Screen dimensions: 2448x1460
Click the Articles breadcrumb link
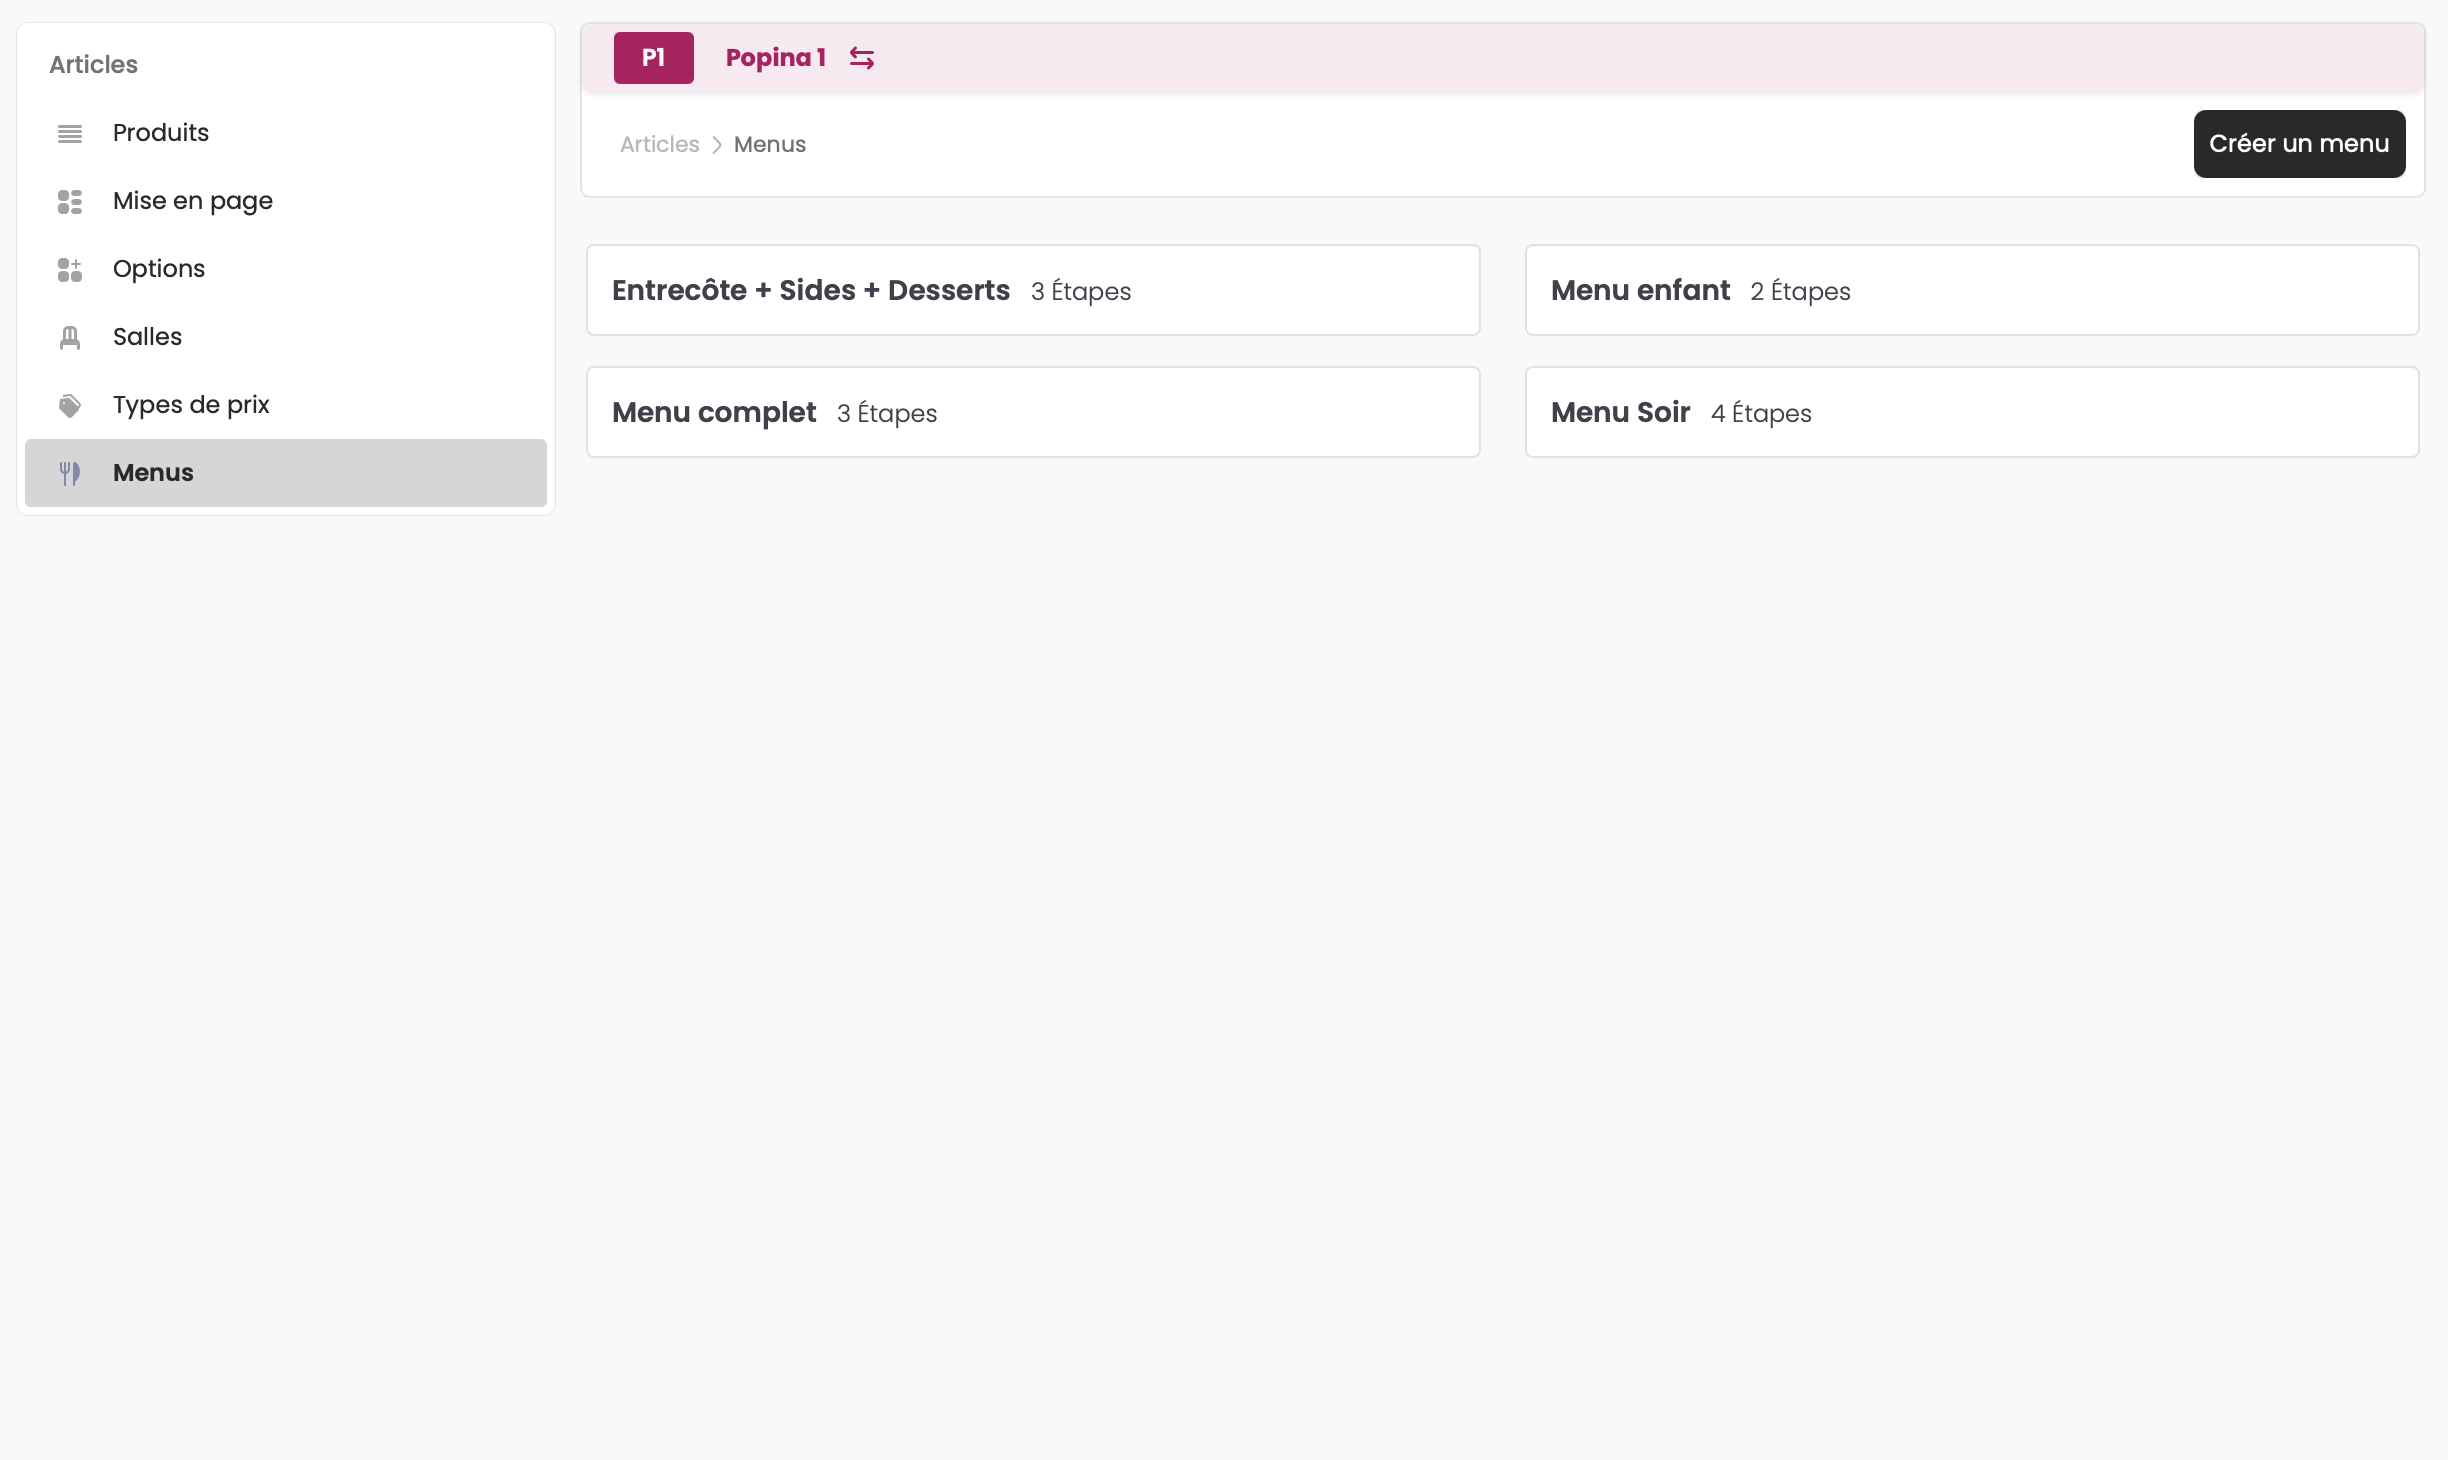point(659,144)
